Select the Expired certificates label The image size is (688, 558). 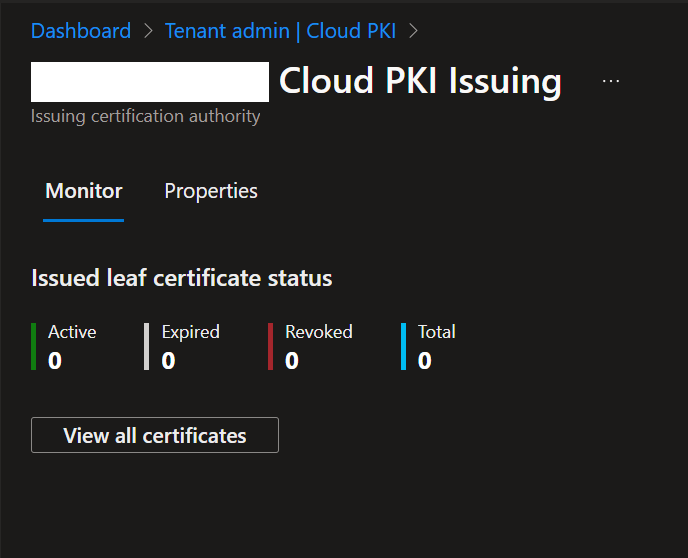(x=190, y=332)
